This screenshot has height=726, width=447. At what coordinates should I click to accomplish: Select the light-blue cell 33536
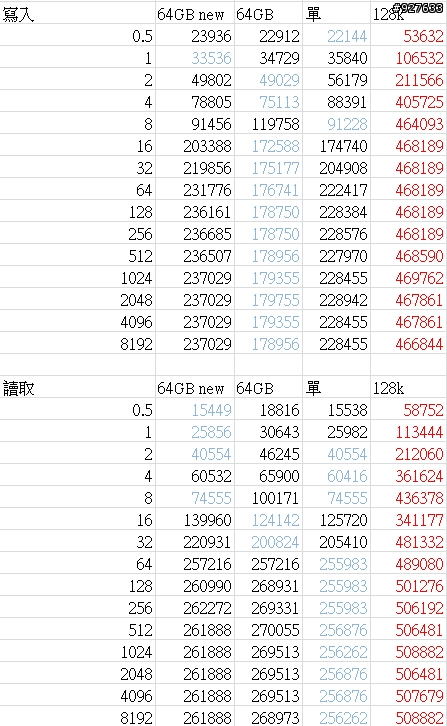[x=195, y=58]
